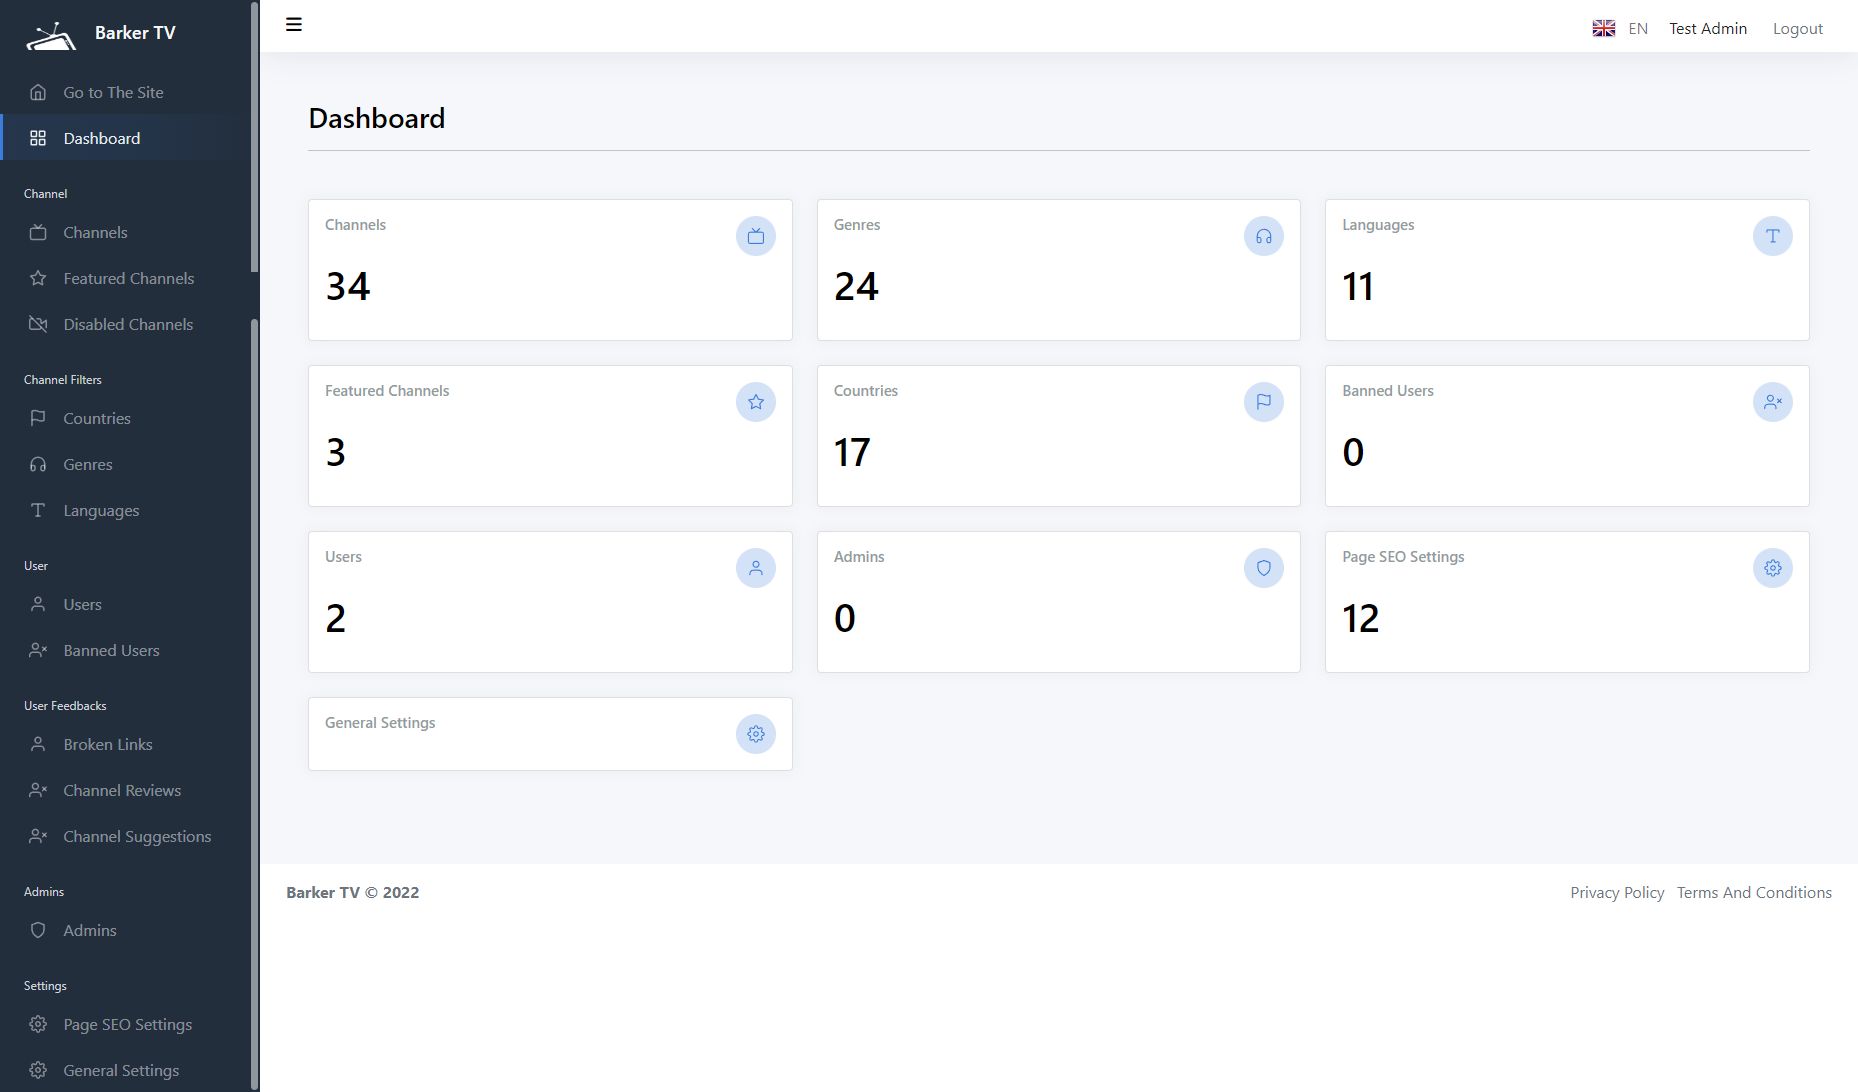This screenshot has height=1092, width=1858.
Task: Click the Logout link
Action: [1797, 29]
